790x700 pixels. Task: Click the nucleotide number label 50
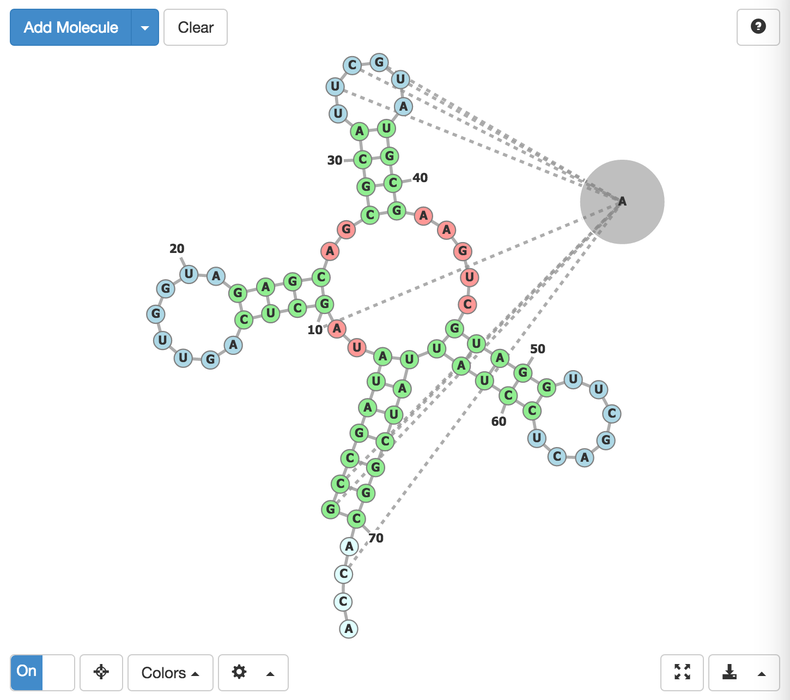pos(537,349)
